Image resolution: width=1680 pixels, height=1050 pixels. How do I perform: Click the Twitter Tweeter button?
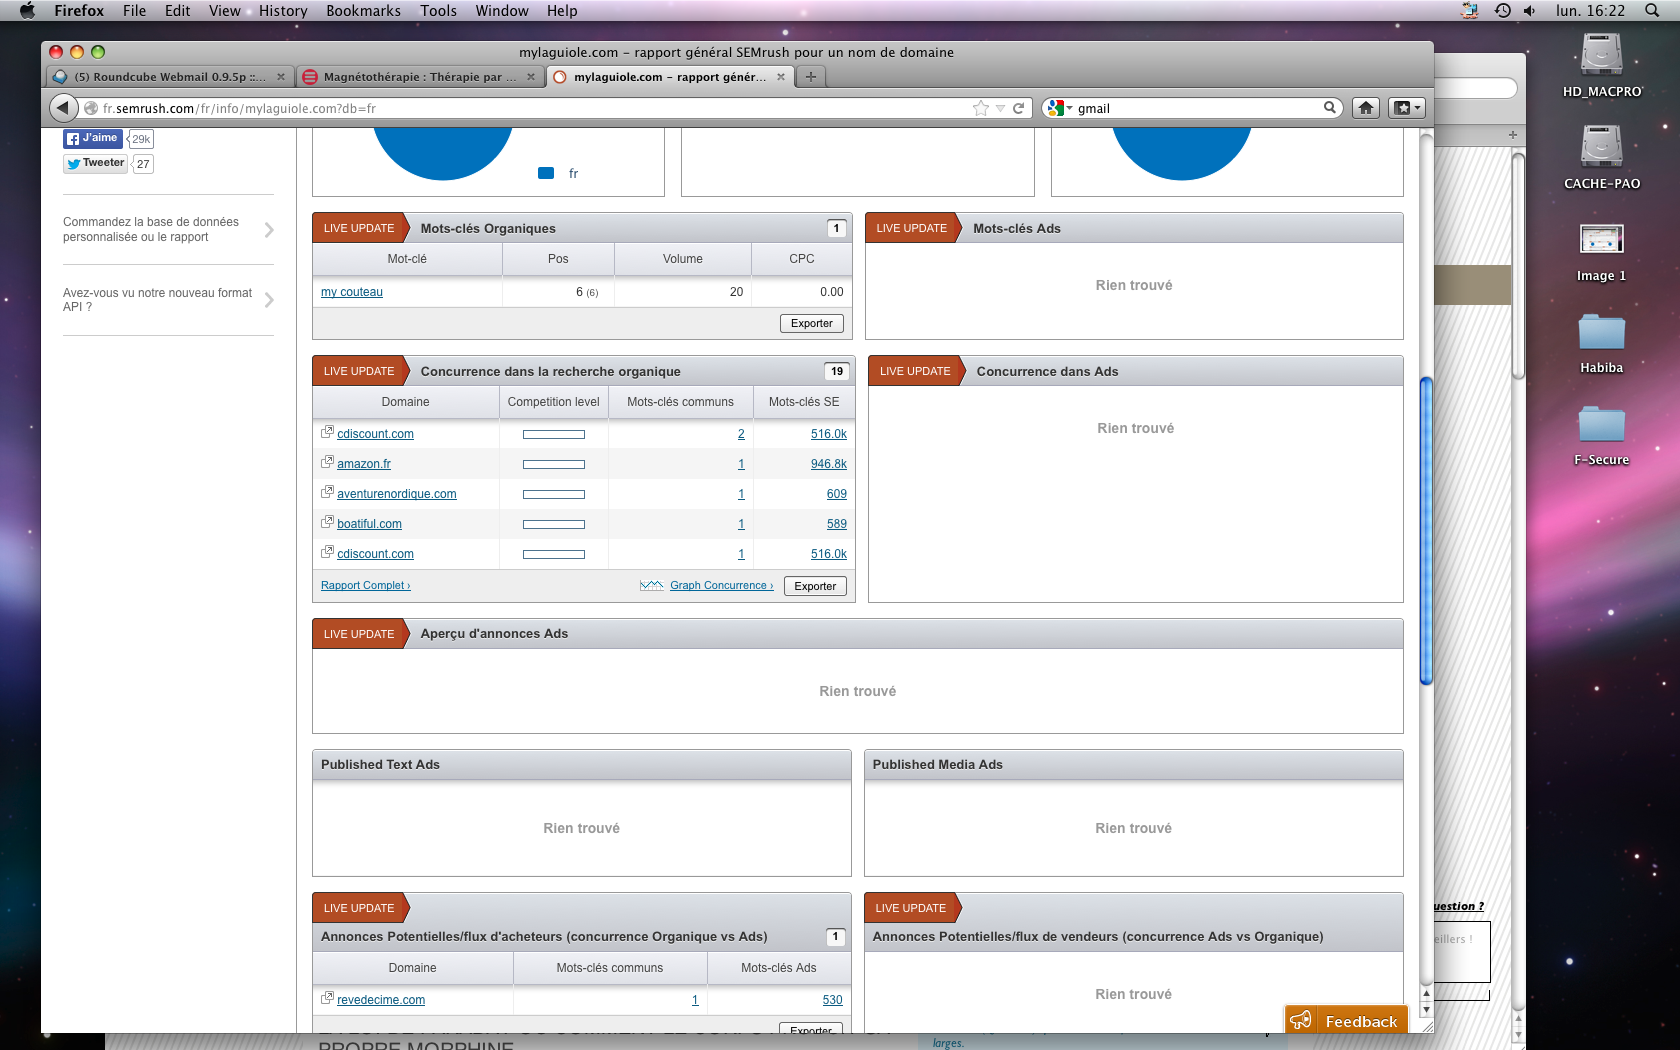96,163
